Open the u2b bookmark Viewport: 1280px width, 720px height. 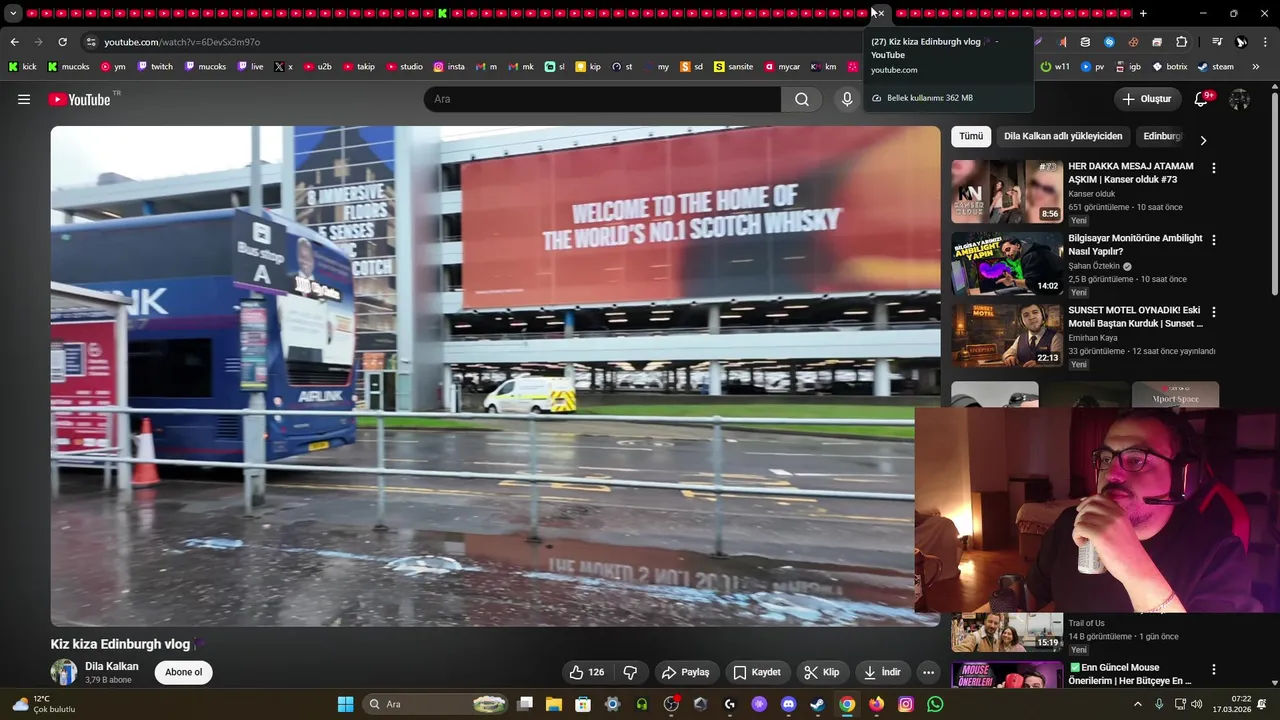(x=317, y=67)
